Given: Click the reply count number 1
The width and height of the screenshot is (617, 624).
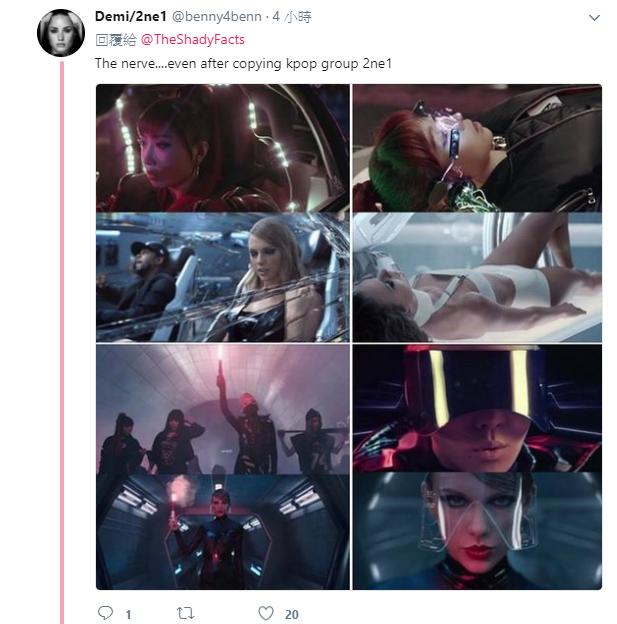Looking at the screenshot, I should 128,614.
